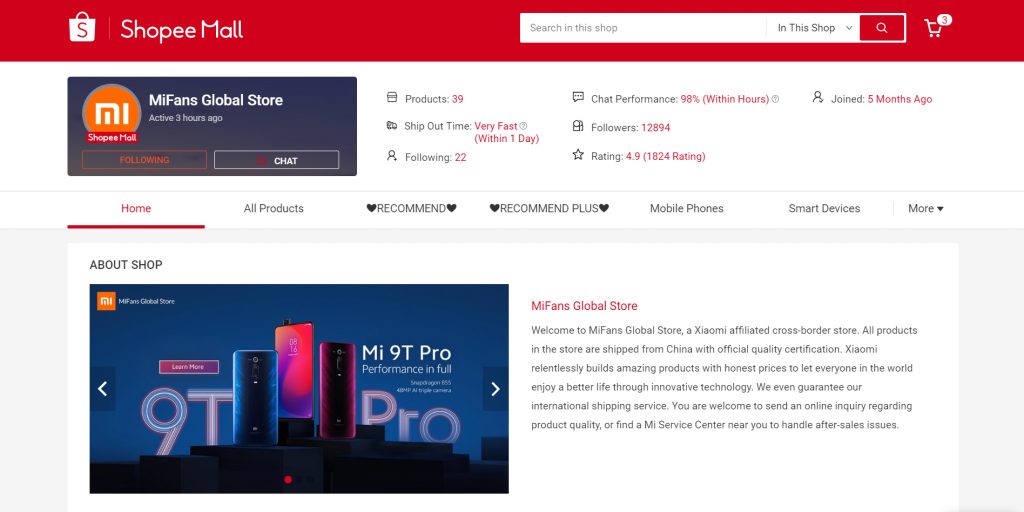Click the Very Fast ship time value
The image size is (1024, 512).
tap(496, 126)
